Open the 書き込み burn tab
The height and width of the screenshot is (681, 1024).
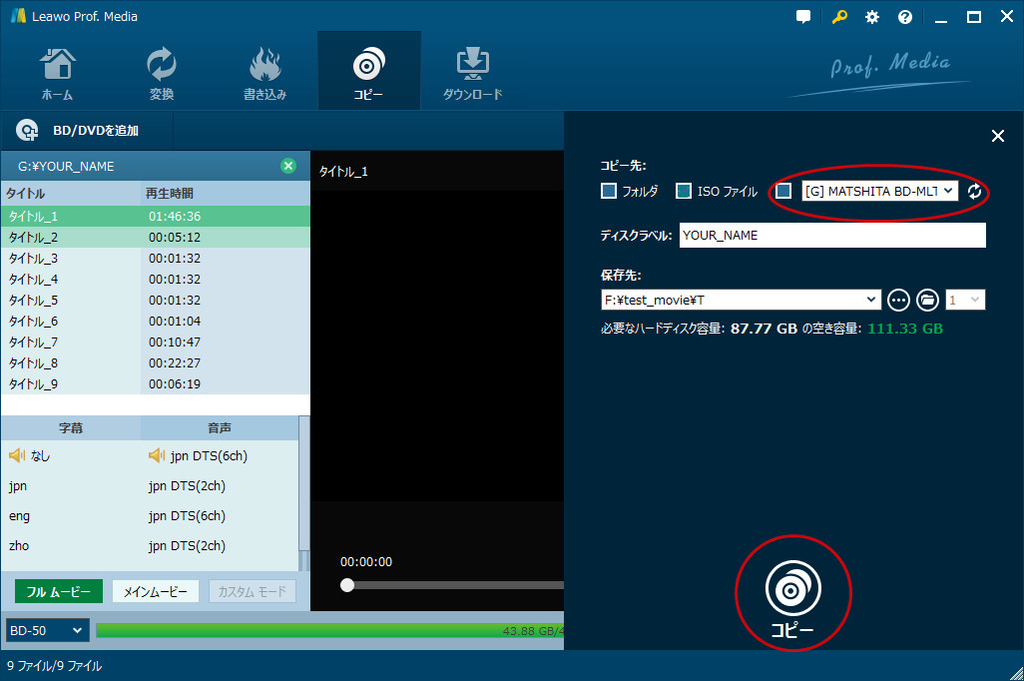click(x=264, y=73)
